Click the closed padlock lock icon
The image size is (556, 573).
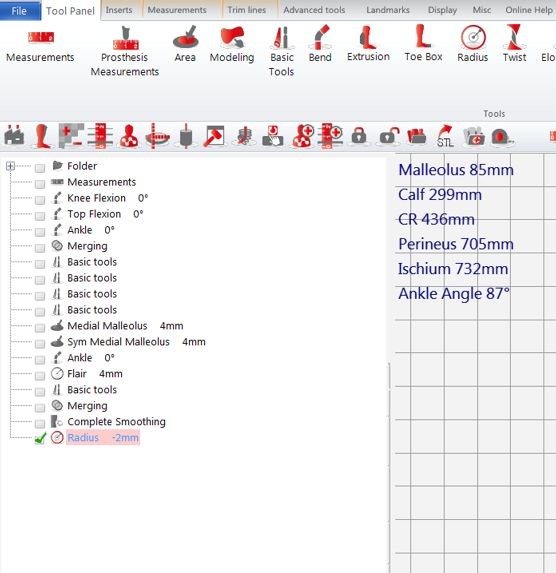359,136
